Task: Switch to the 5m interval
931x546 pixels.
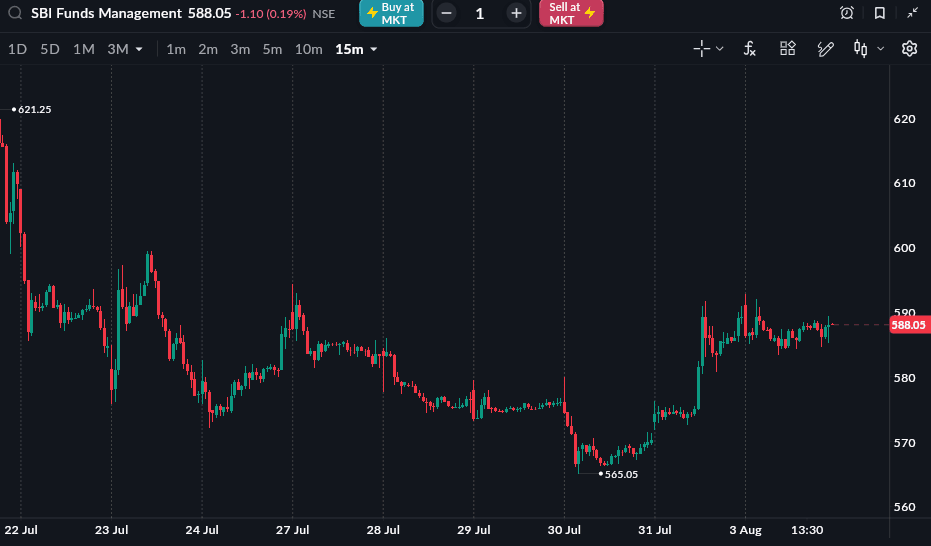Action: point(273,49)
